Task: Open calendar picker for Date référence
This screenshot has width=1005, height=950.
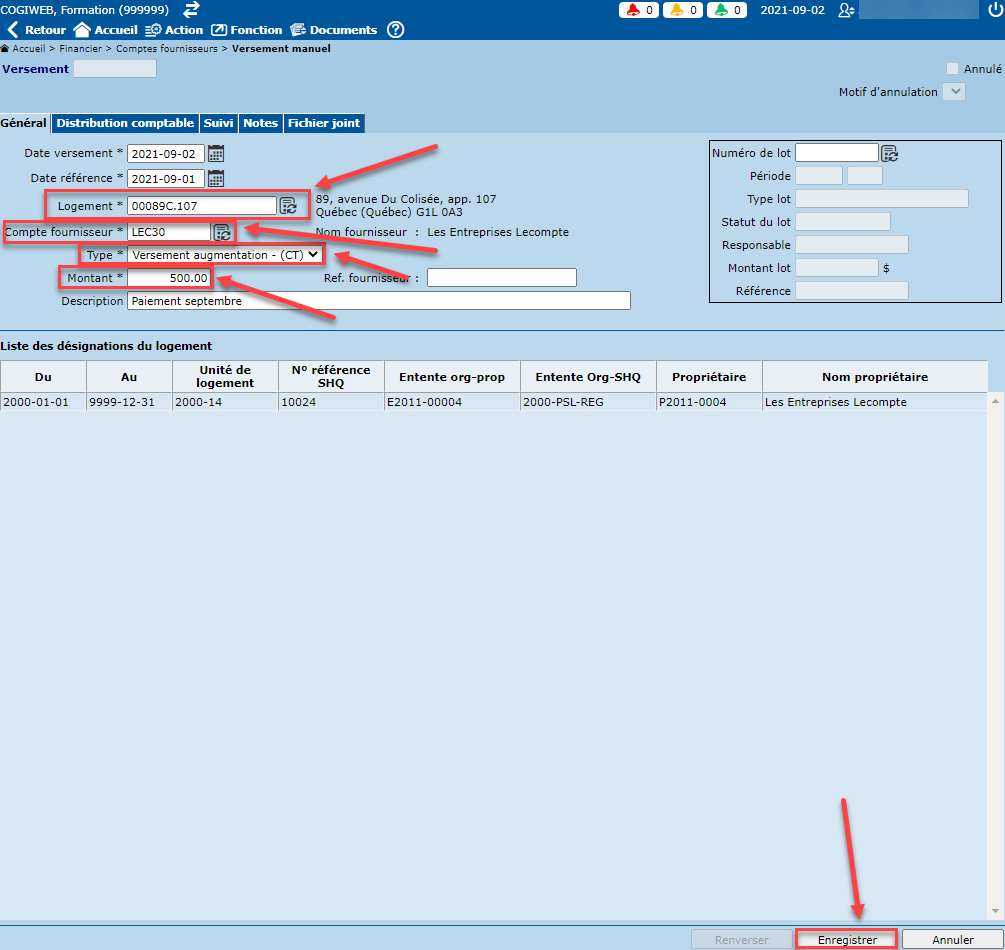Action: [216, 179]
